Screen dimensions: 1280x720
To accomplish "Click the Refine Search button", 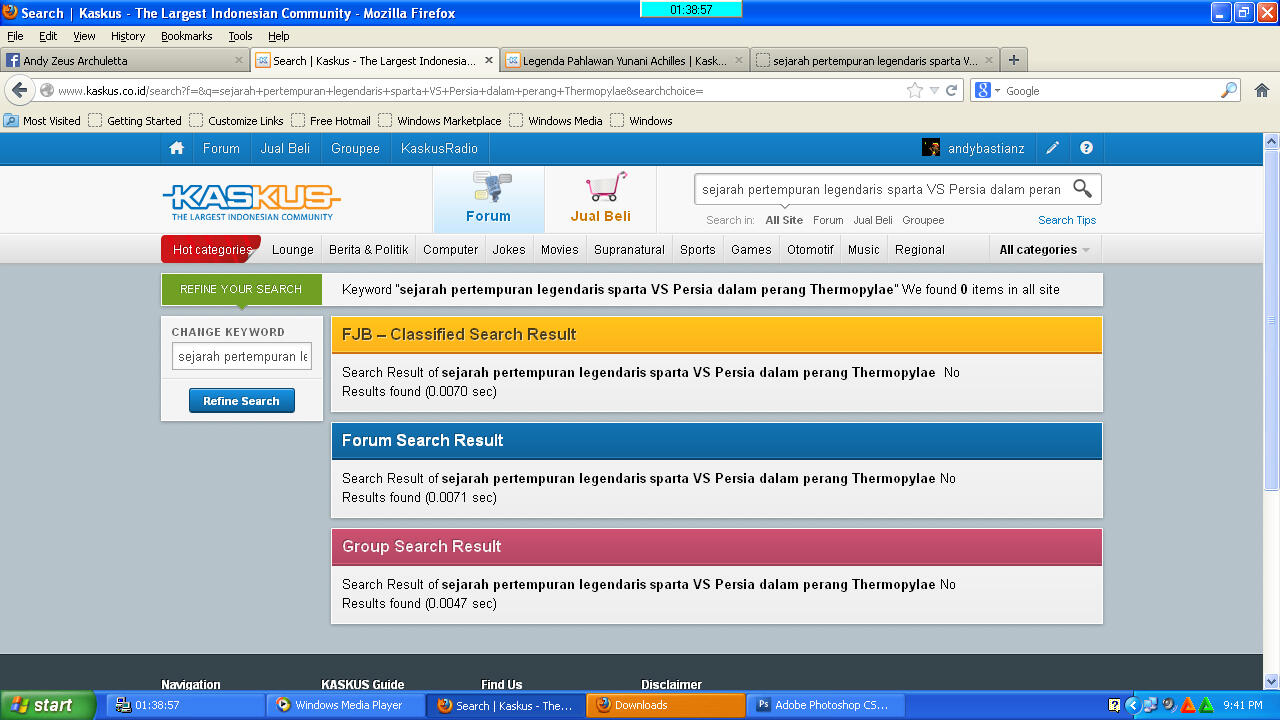I will (241, 401).
